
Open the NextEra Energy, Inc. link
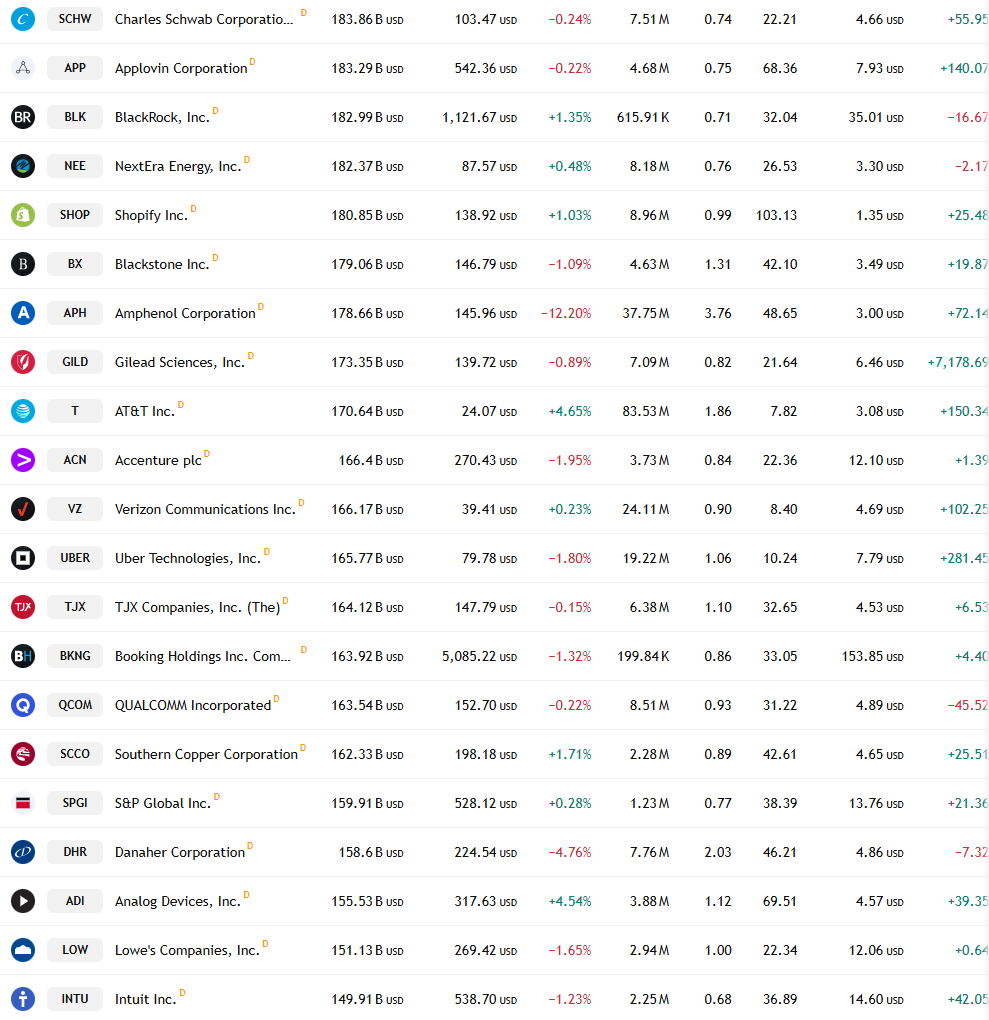tap(178, 167)
